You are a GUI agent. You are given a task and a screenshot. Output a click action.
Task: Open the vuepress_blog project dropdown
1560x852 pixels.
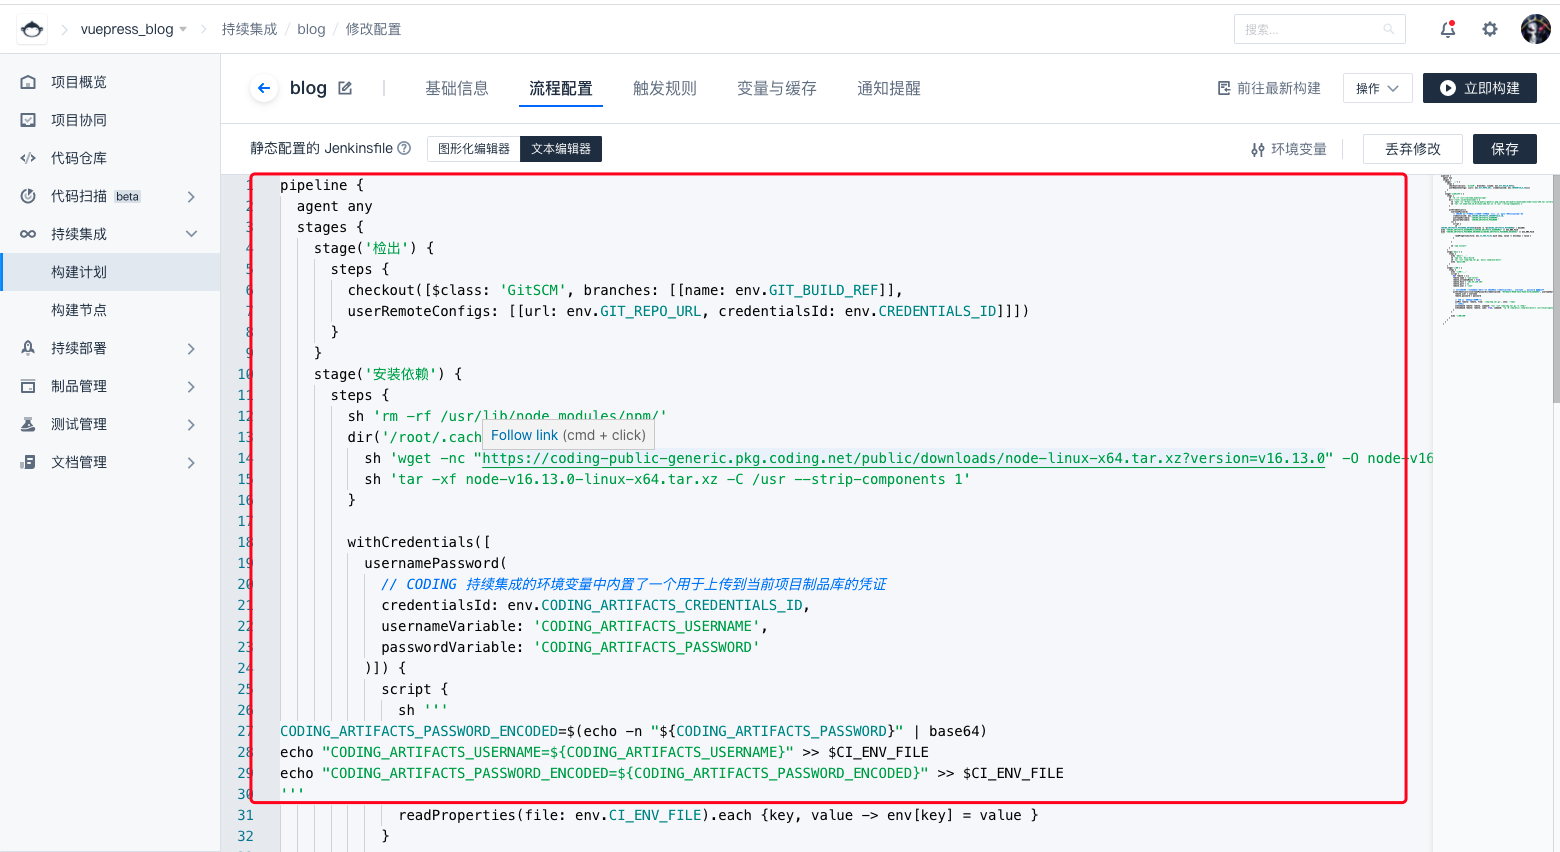pyautogui.click(x=133, y=29)
